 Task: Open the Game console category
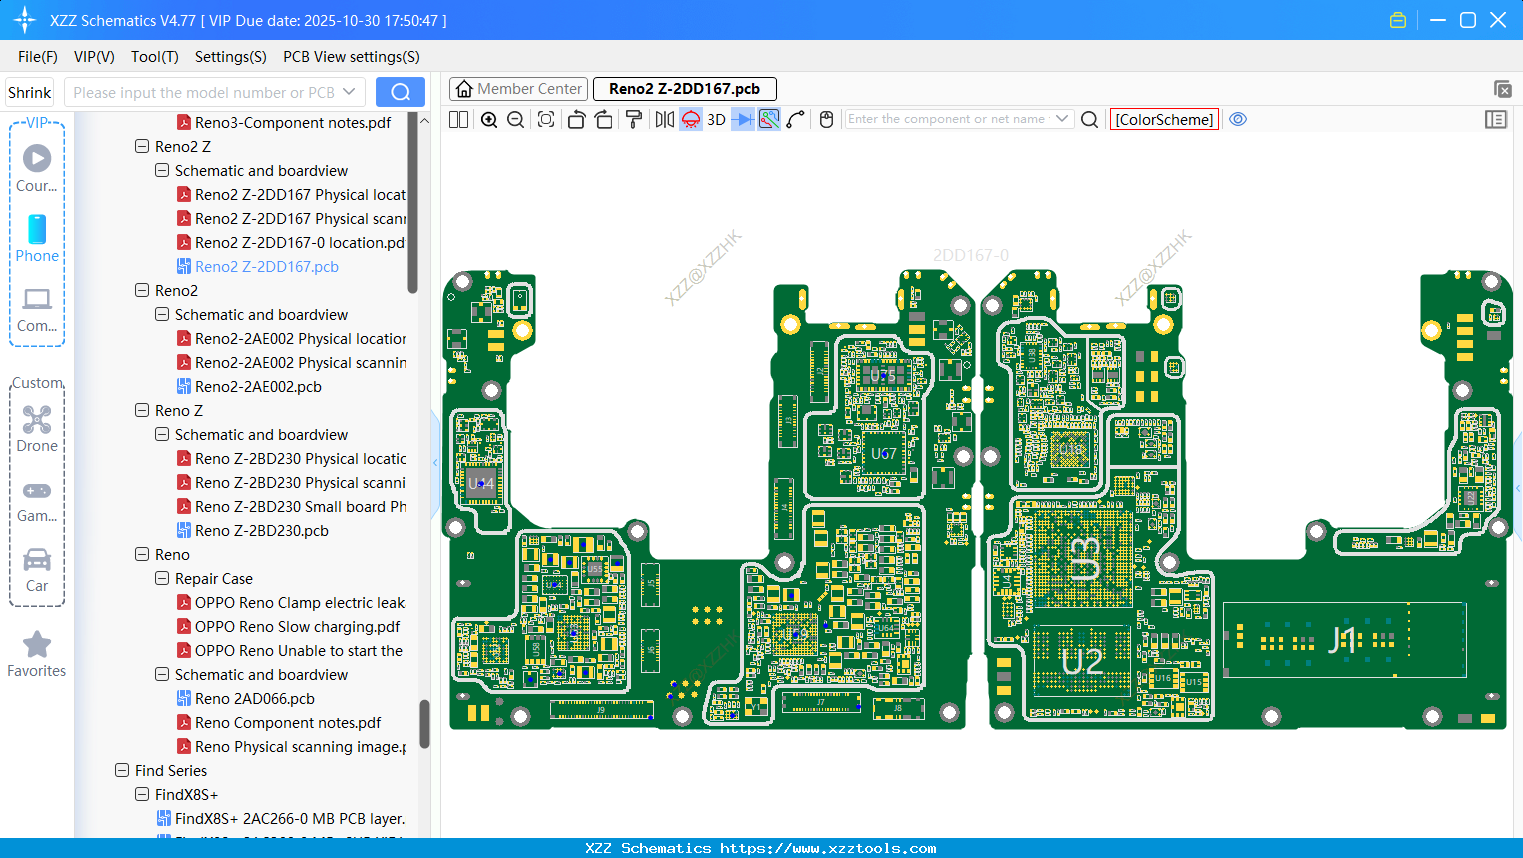pyautogui.click(x=37, y=500)
